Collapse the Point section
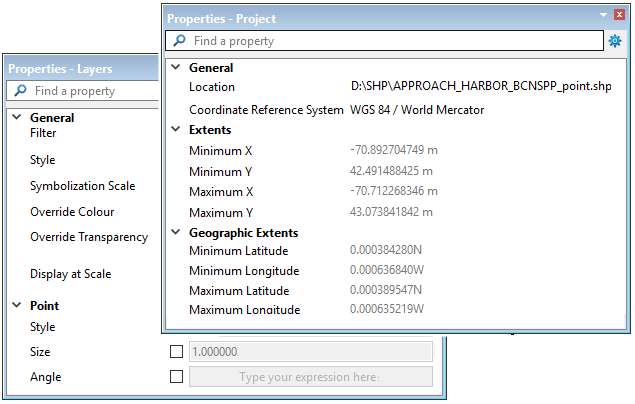Screen dimensions: 635x404 [x=17, y=306]
